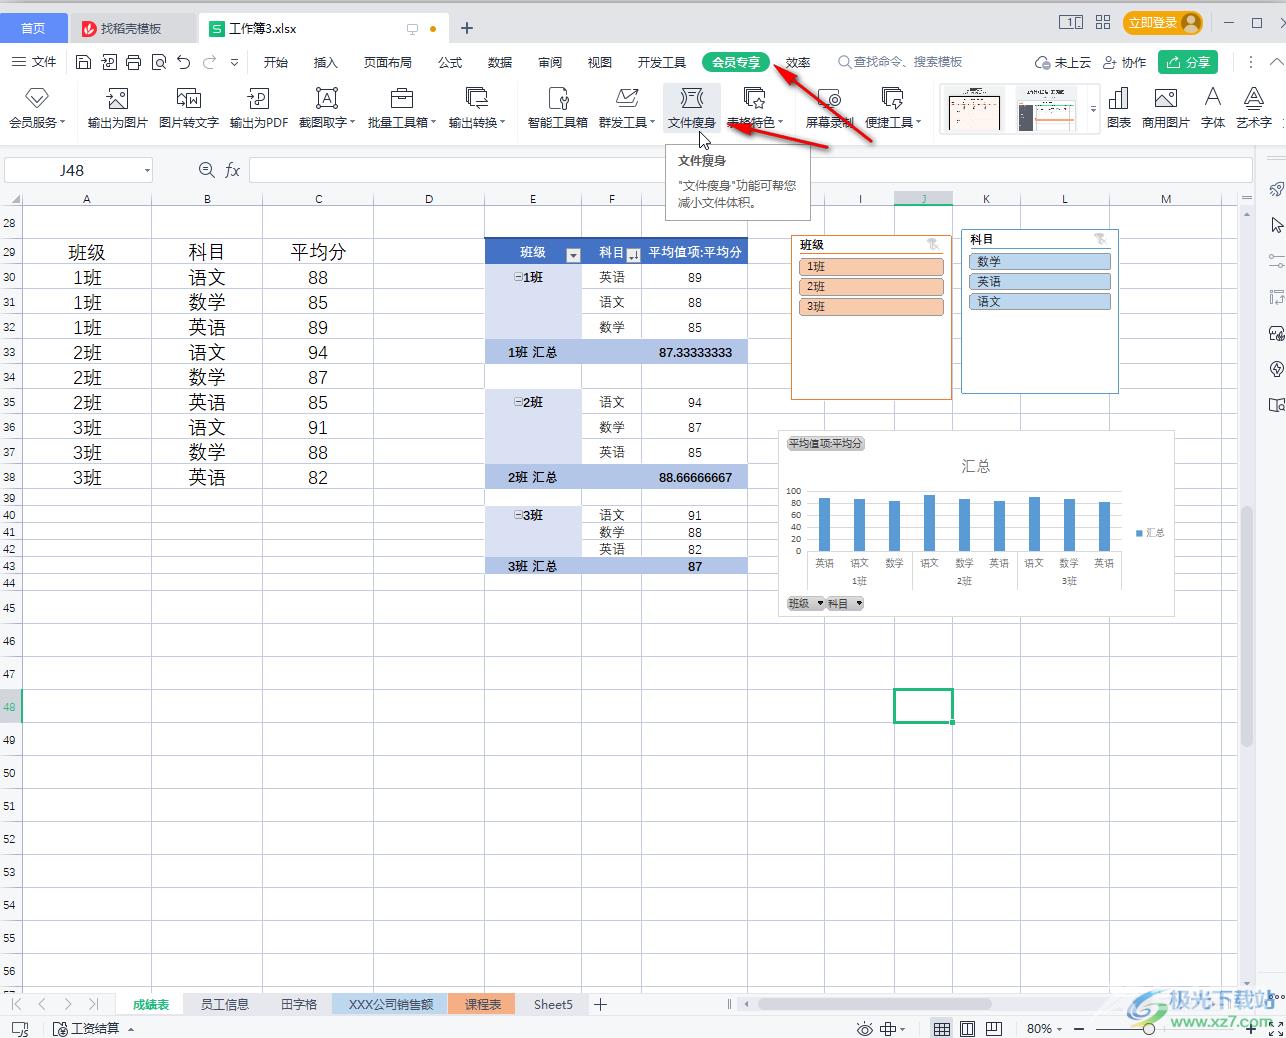Click the 立即登录 login button
This screenshot has height=1038, width=1286.
1161,23
